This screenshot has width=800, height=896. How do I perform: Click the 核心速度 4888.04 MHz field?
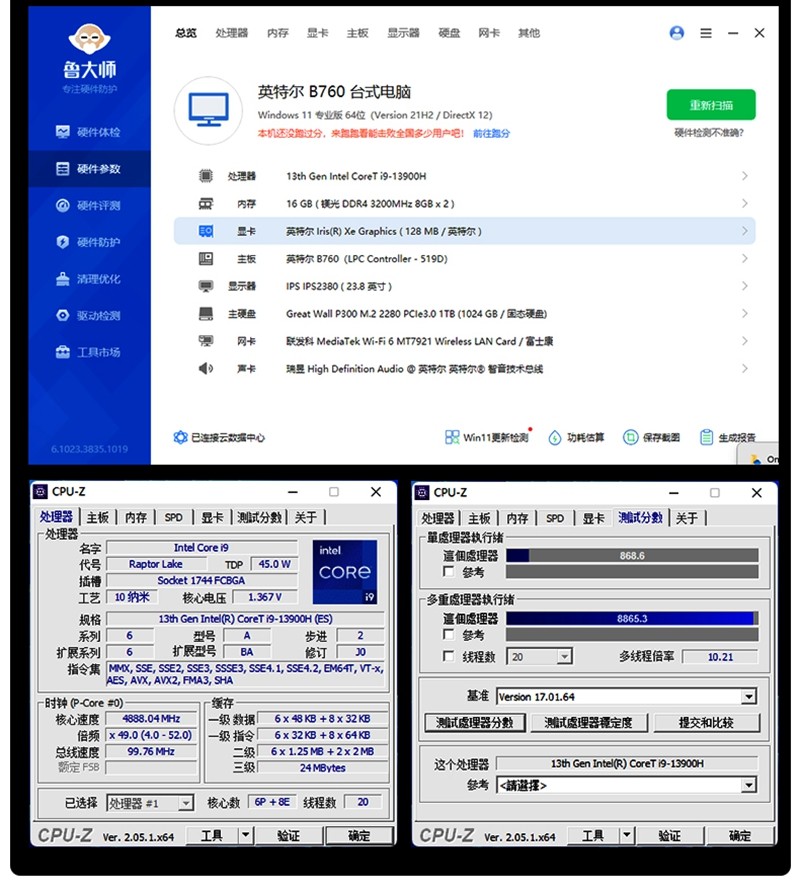coord(151,718)
